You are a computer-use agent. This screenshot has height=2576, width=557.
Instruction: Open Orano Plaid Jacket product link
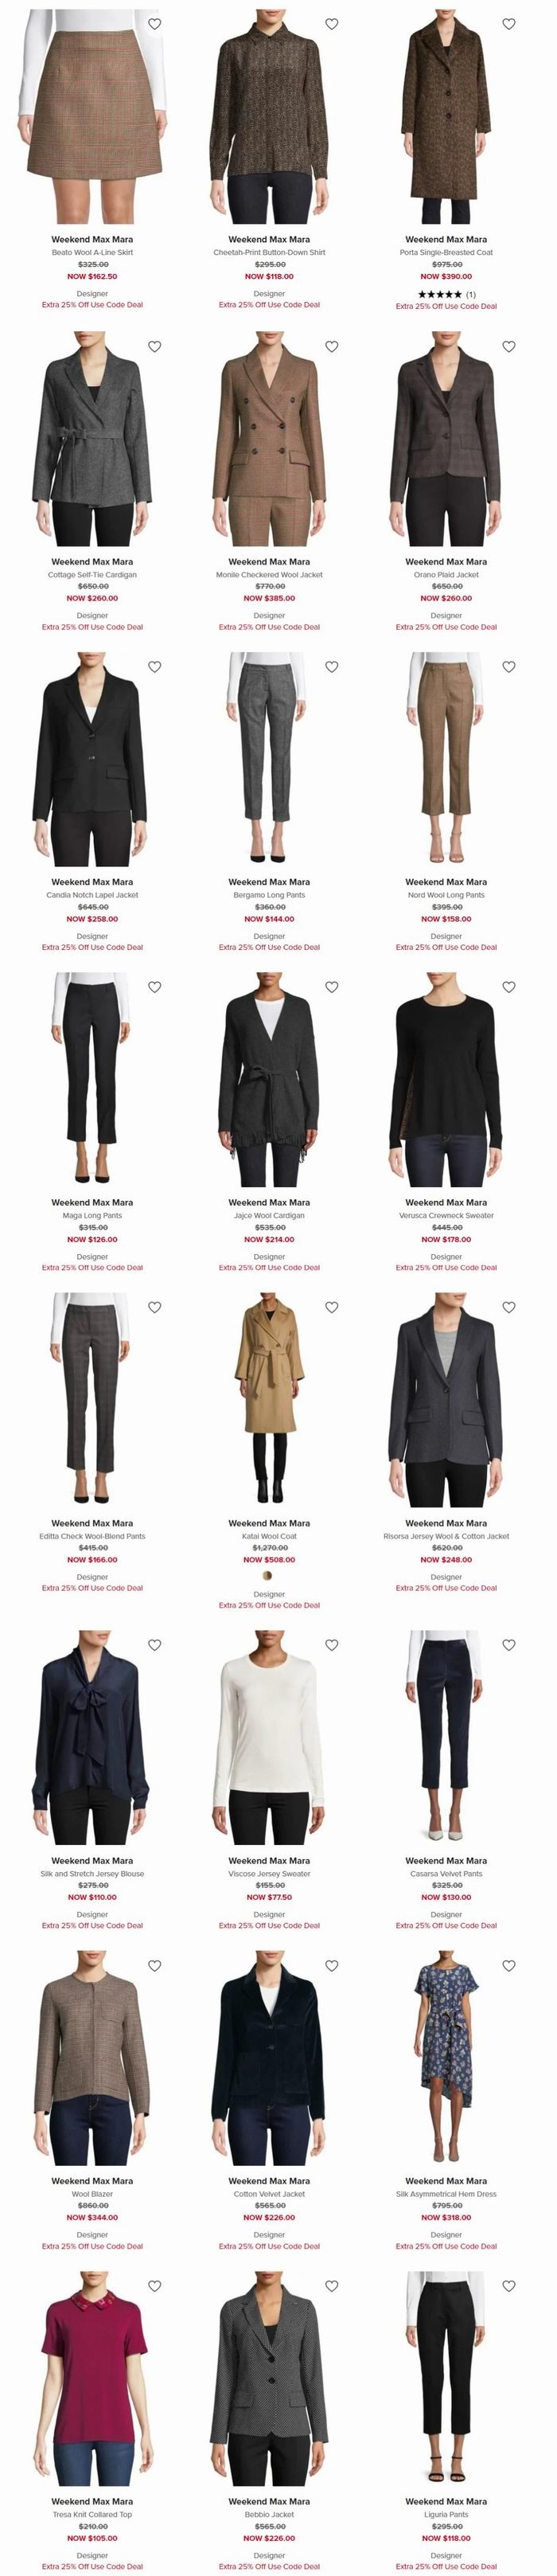446,575
